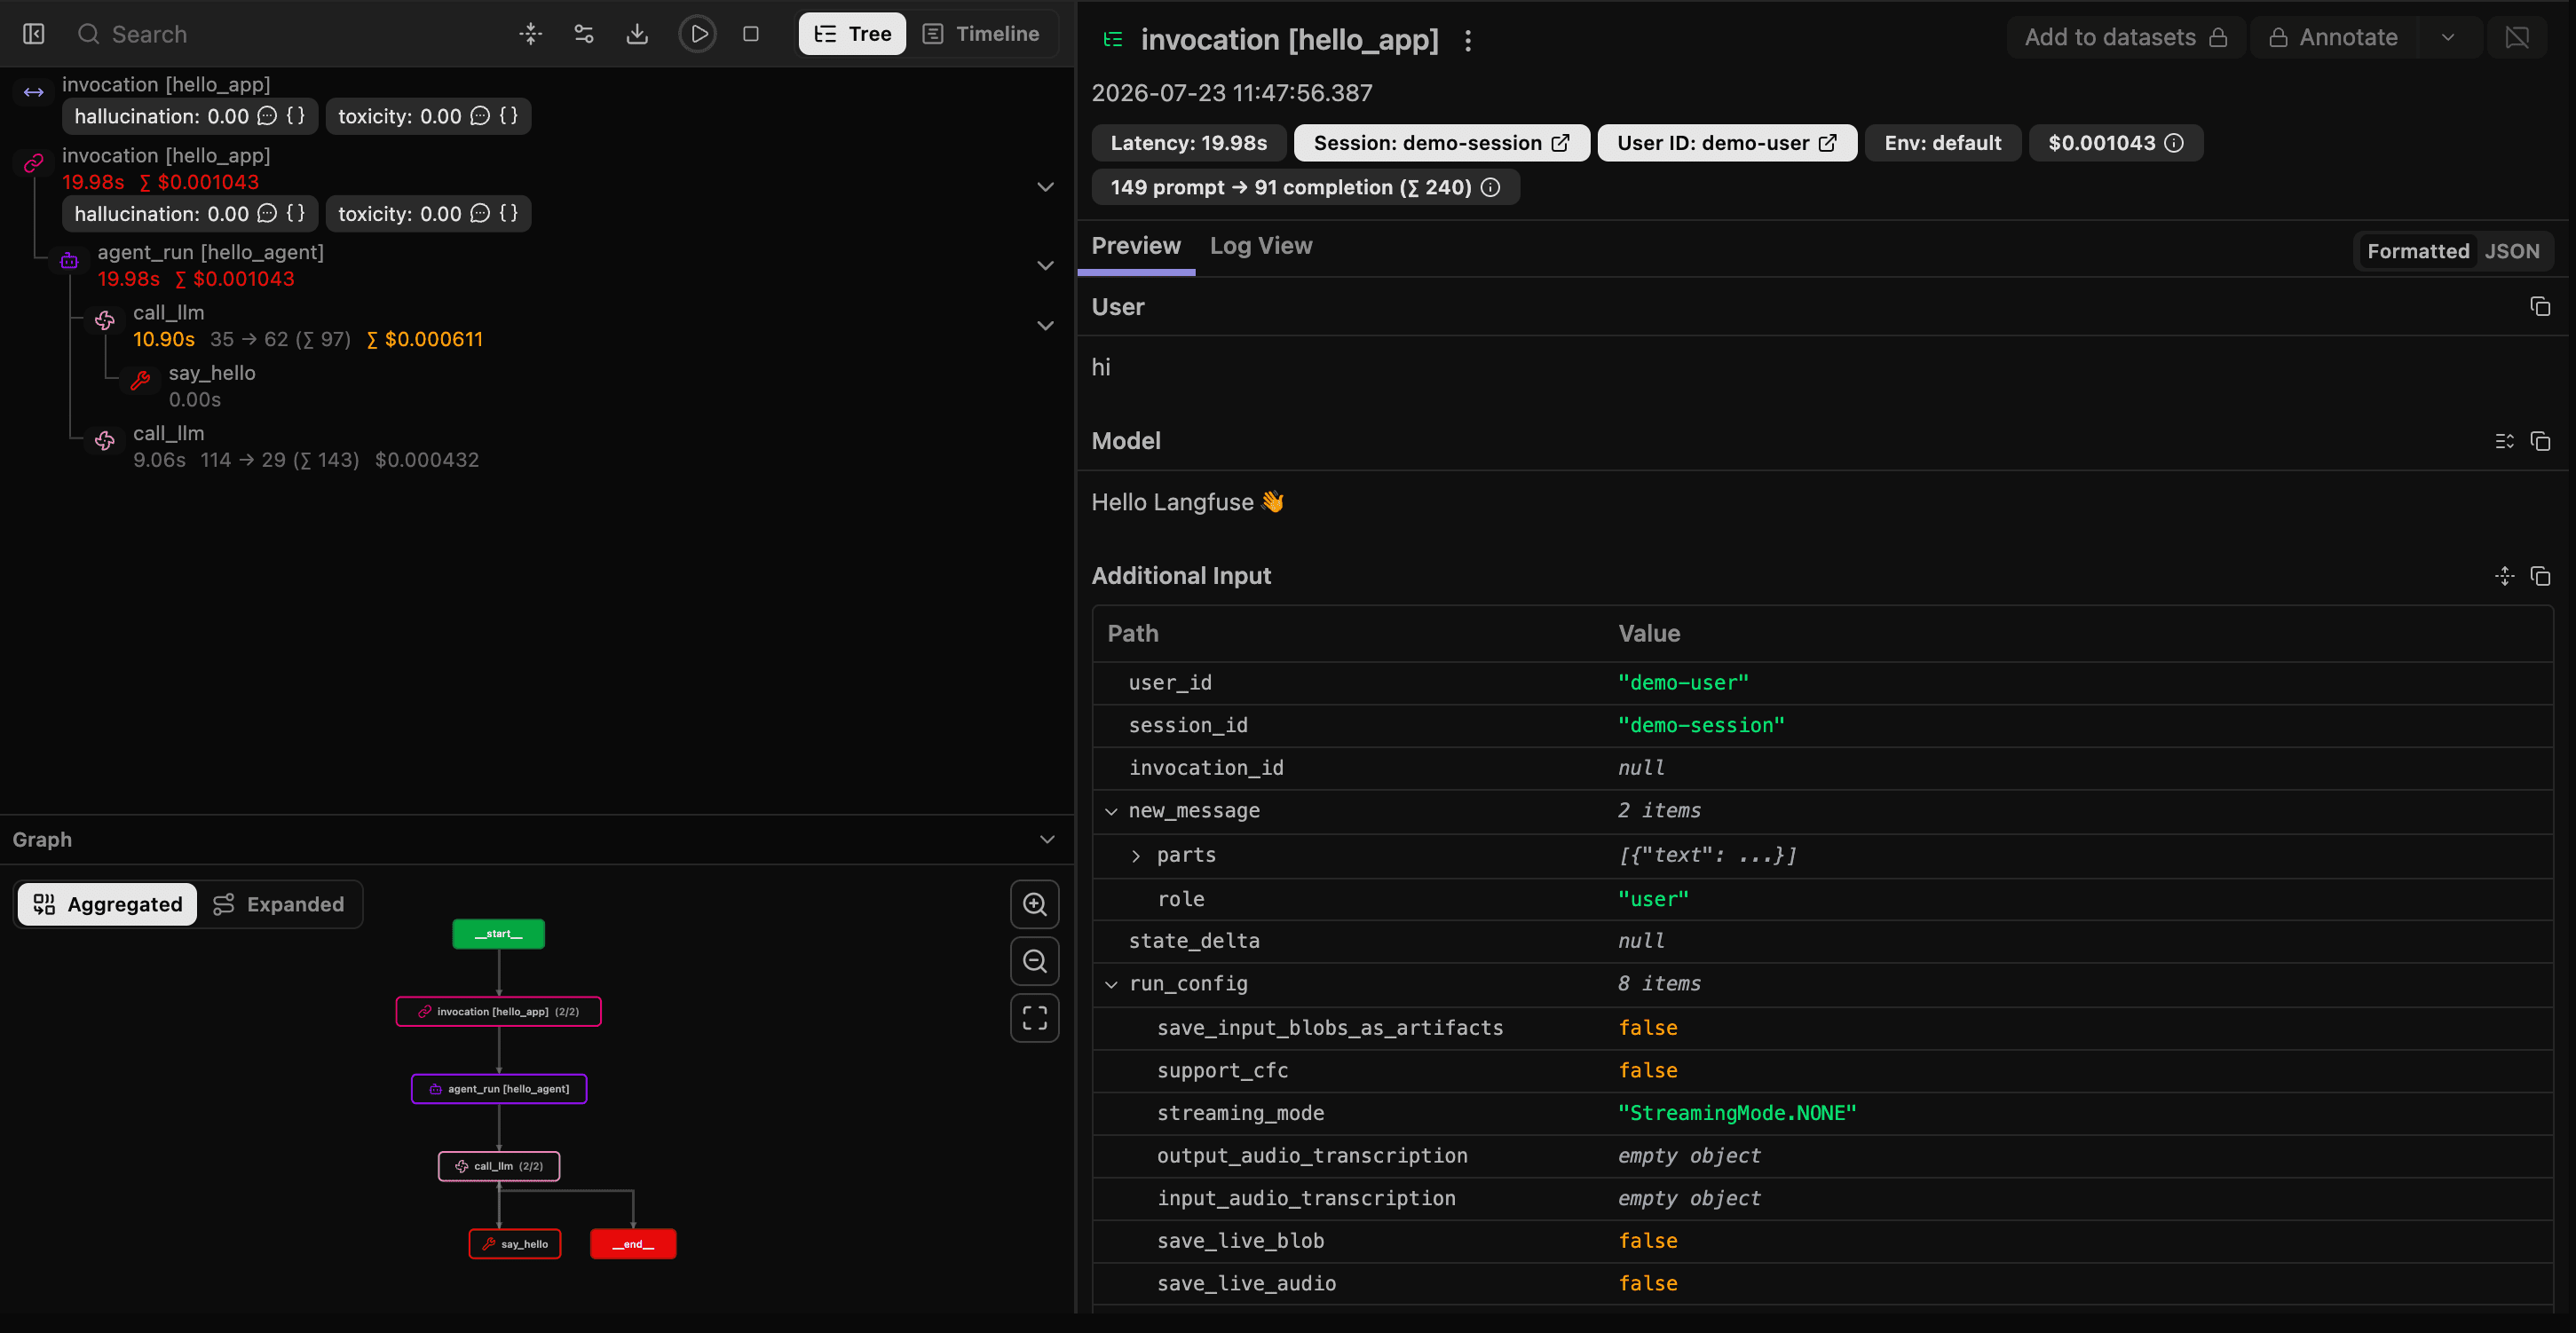Screen dimensions: 2576x1333
Task: Click the Latency: 19.98s badge
Action: [x=1189, y=143]
